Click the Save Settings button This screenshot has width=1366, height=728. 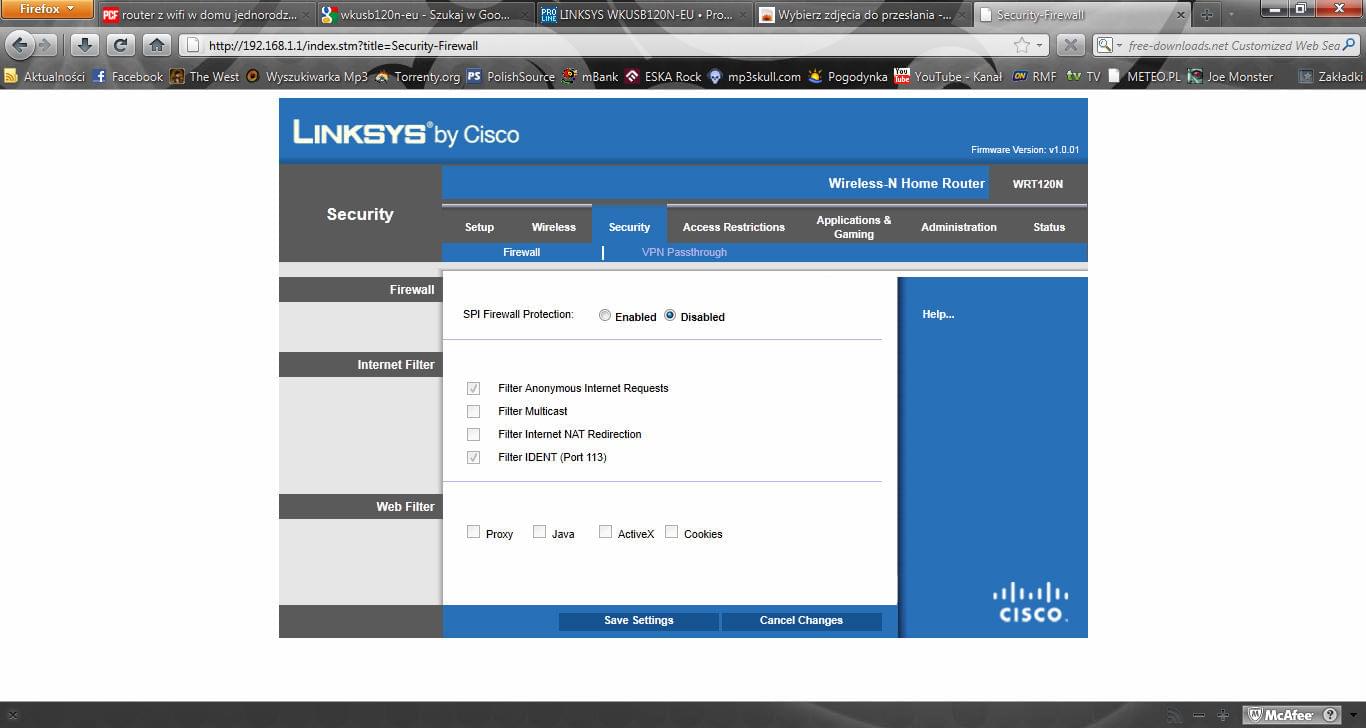coord(639,620)
